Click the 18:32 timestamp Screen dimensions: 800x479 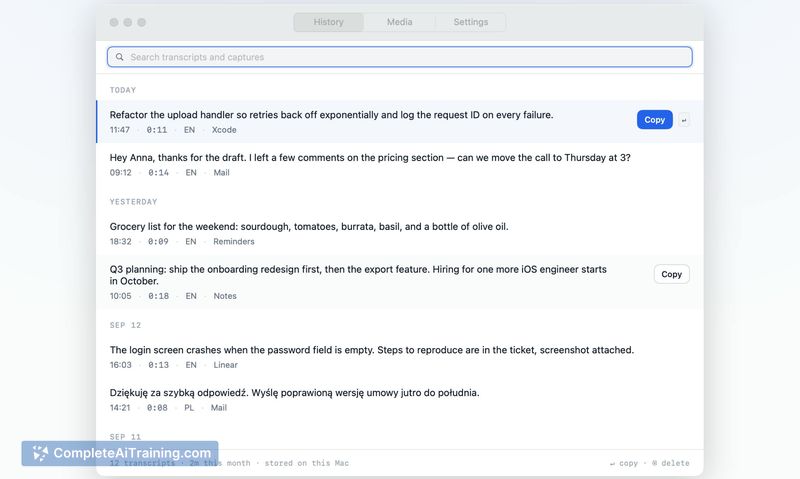coord(120,241)
